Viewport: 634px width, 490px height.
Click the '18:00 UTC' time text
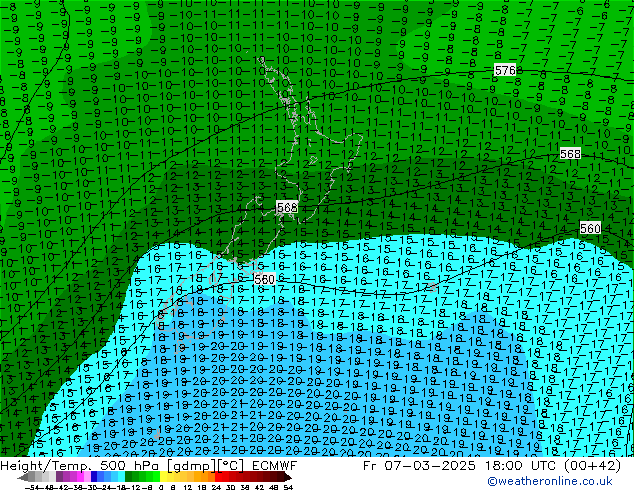click(521, 465)
